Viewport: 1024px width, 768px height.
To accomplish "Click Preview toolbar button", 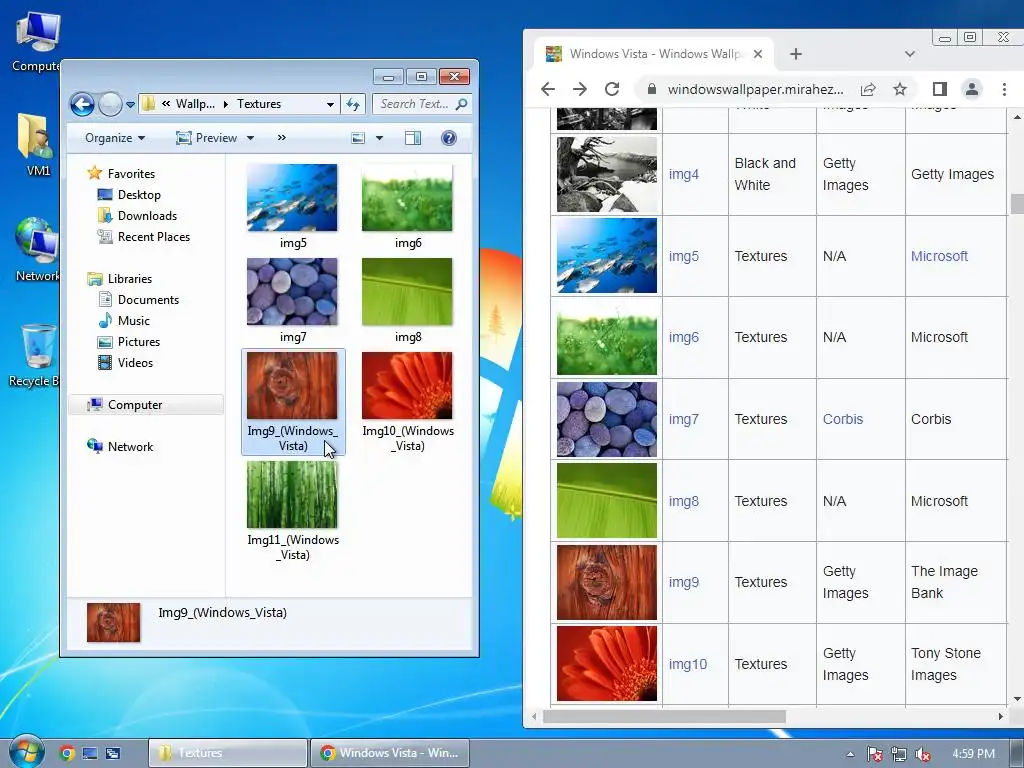I will [207, 138].
